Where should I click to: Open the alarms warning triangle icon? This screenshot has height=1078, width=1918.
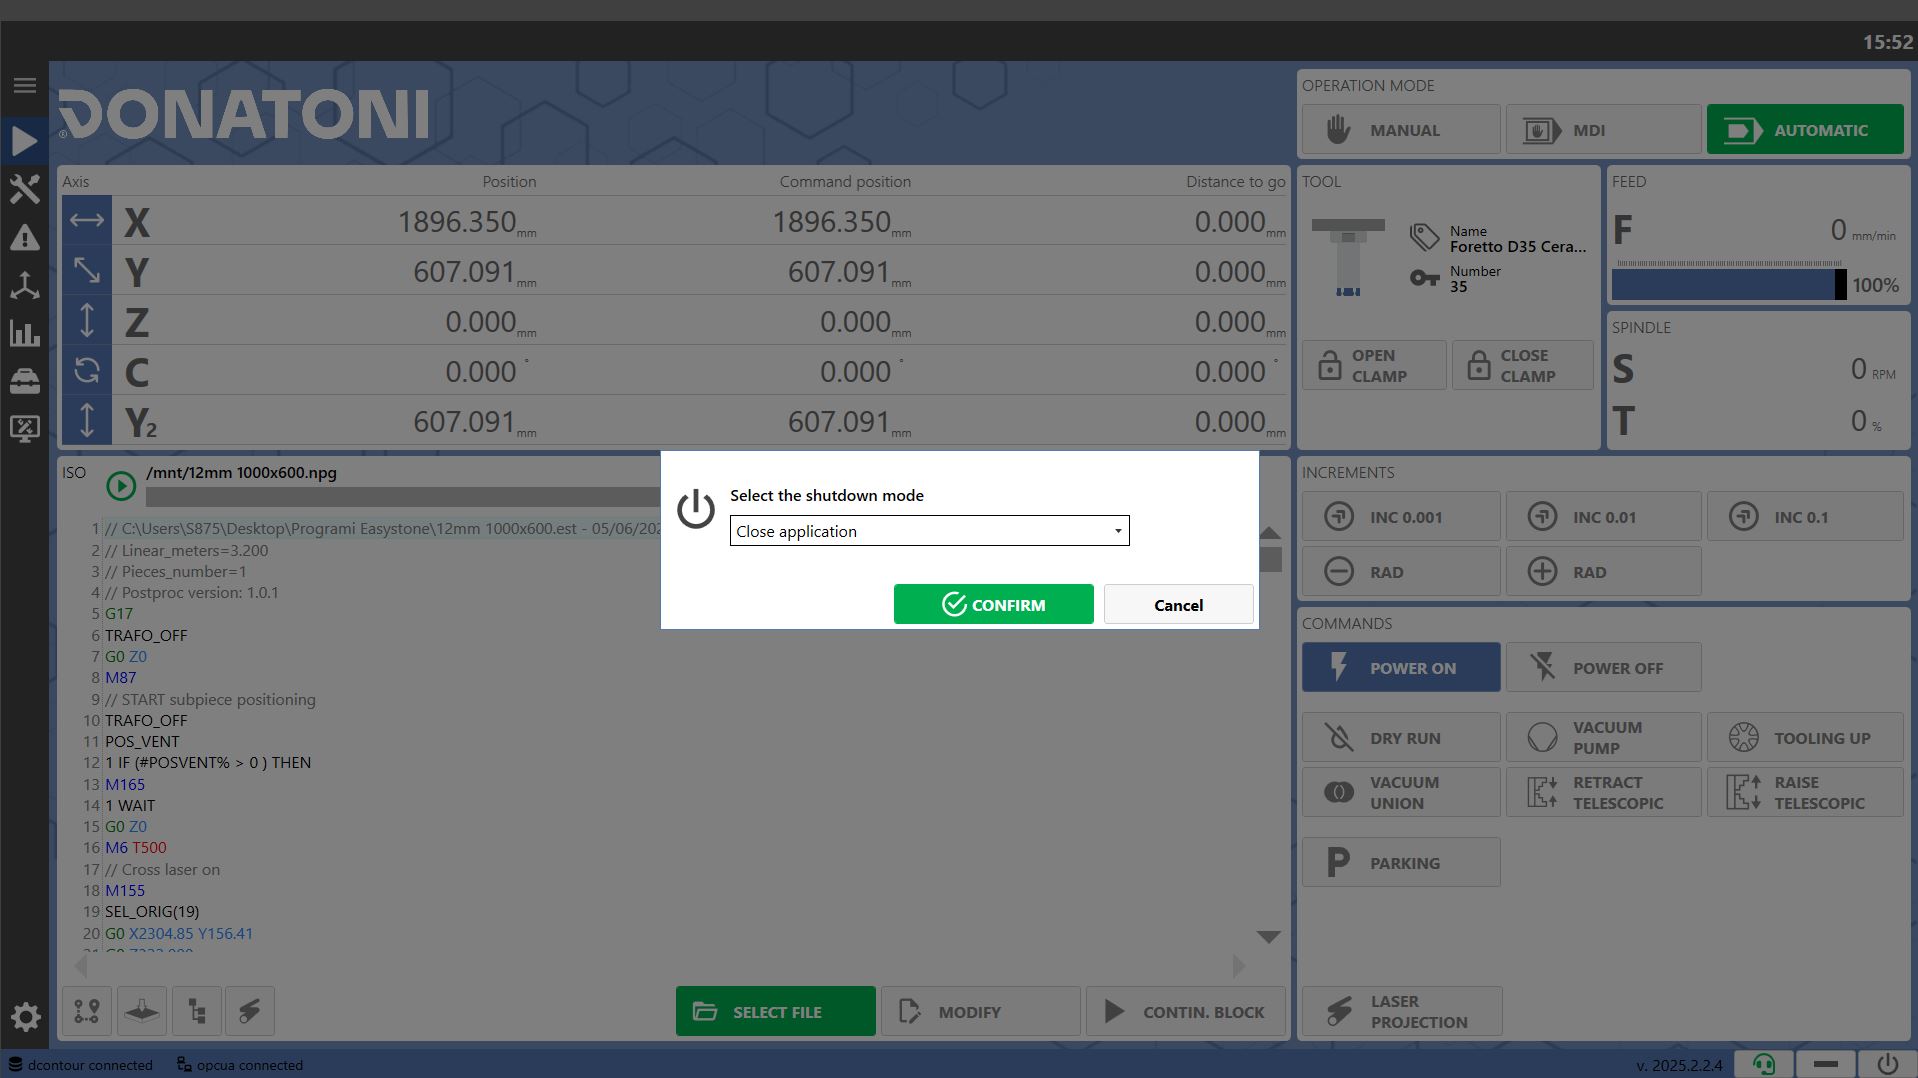pos(25,238)
